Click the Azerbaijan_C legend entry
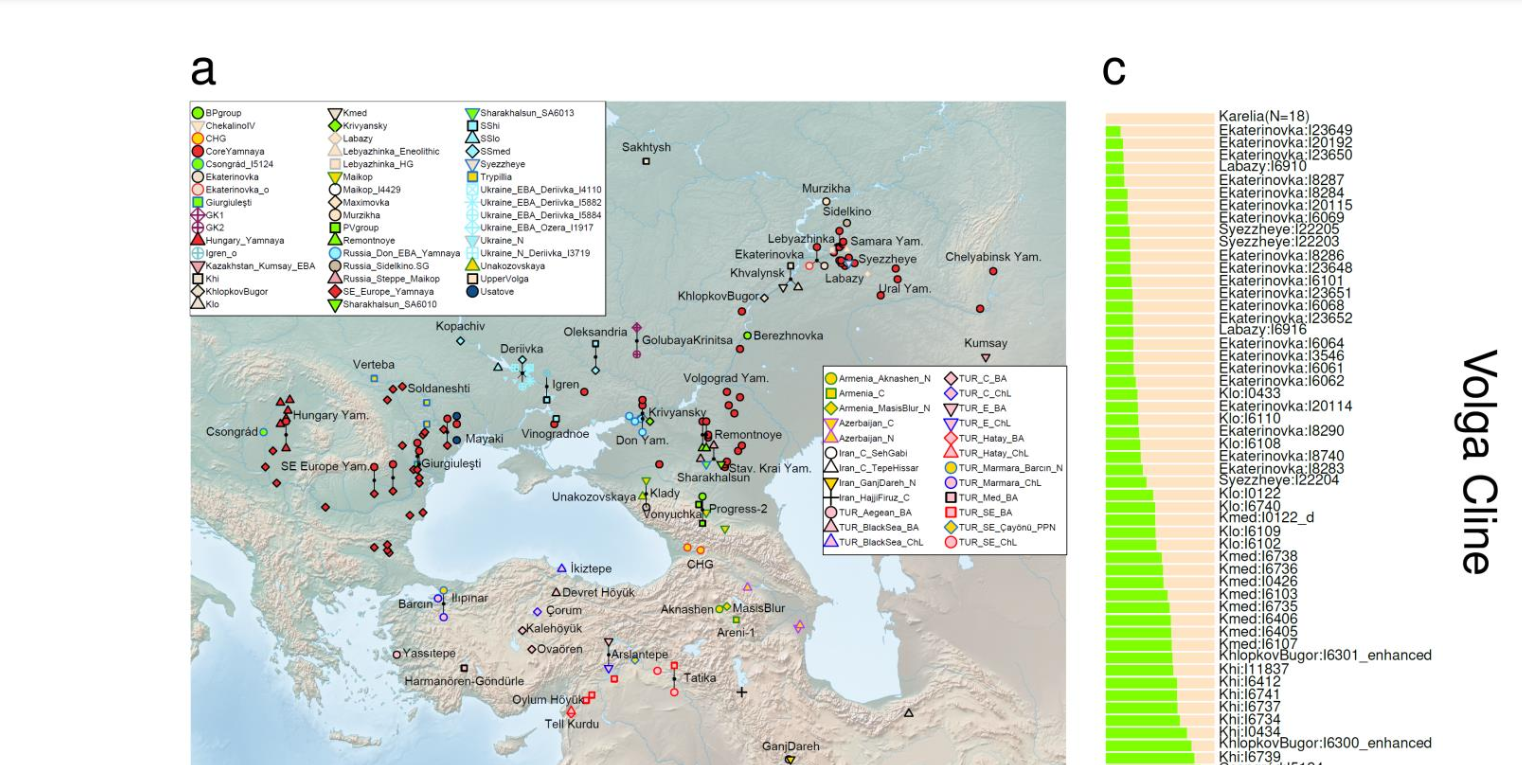 [861, 424]
